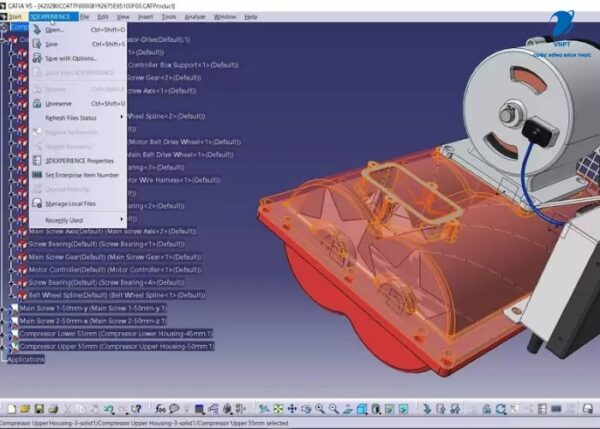Open the Help menu
The width and height of the screenshot is (600, 429).
tap(251, 16)
